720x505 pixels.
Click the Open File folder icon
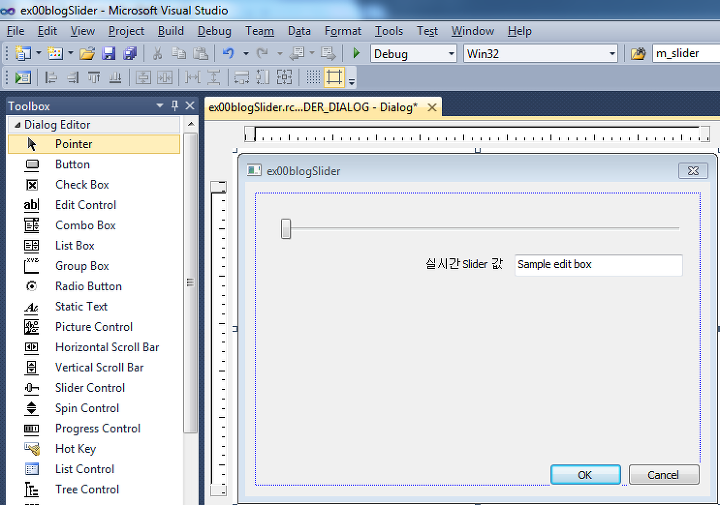[87, 54]
